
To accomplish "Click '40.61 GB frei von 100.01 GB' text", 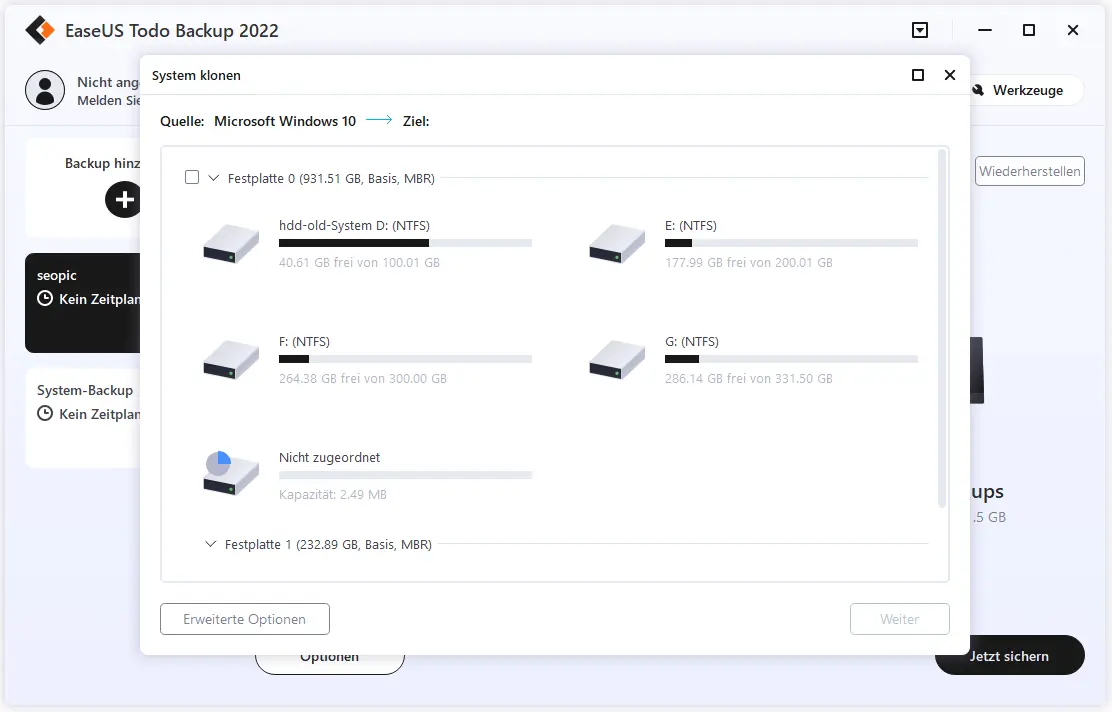I will pyautogui.click(x=360, y=262).
